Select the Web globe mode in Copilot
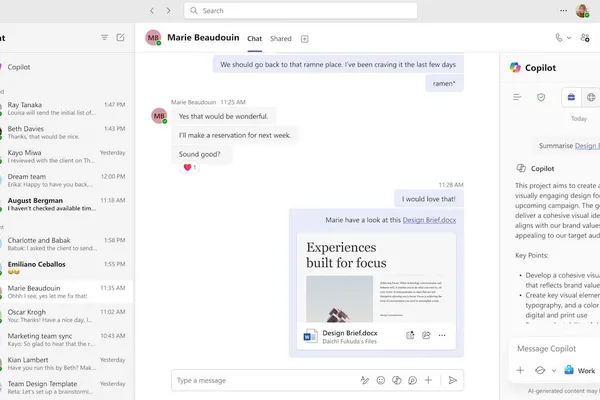This screenshot has height=400, width=600. 591,97
